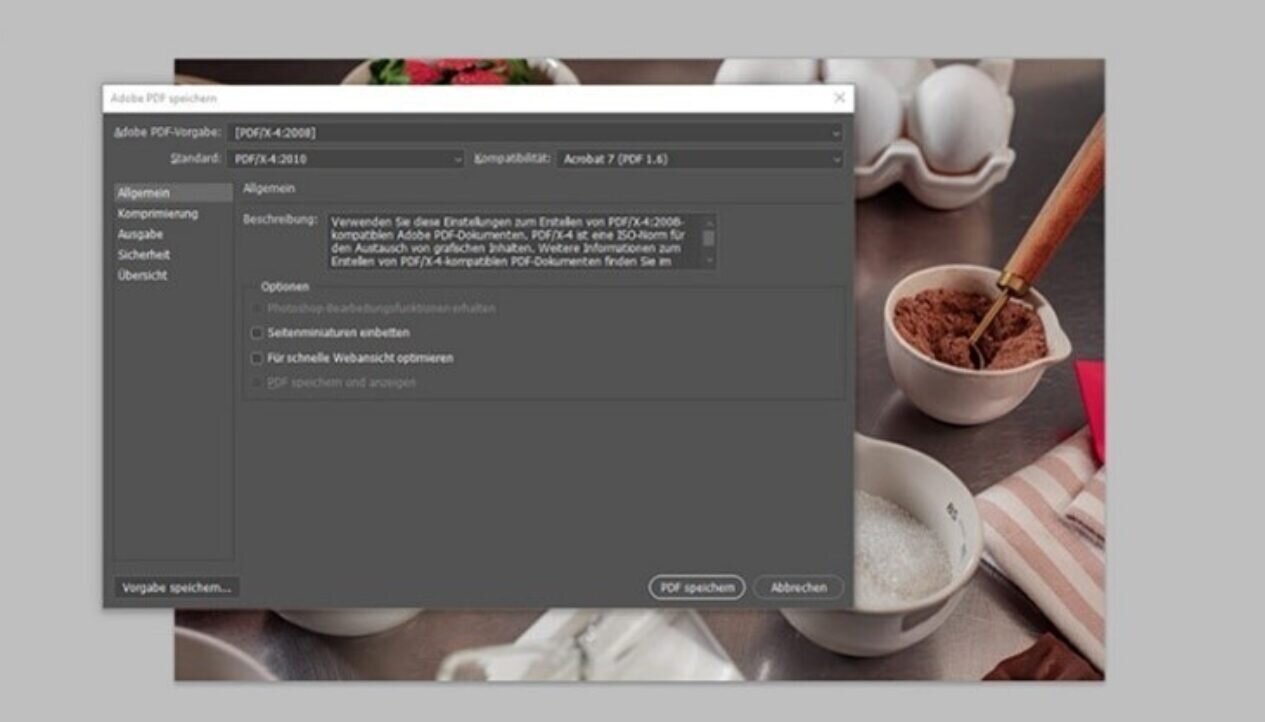Image resolution: width=1265 pixels, height=722 pixels.
Task: Click the PDF speichern button
Action: [696, 588]
